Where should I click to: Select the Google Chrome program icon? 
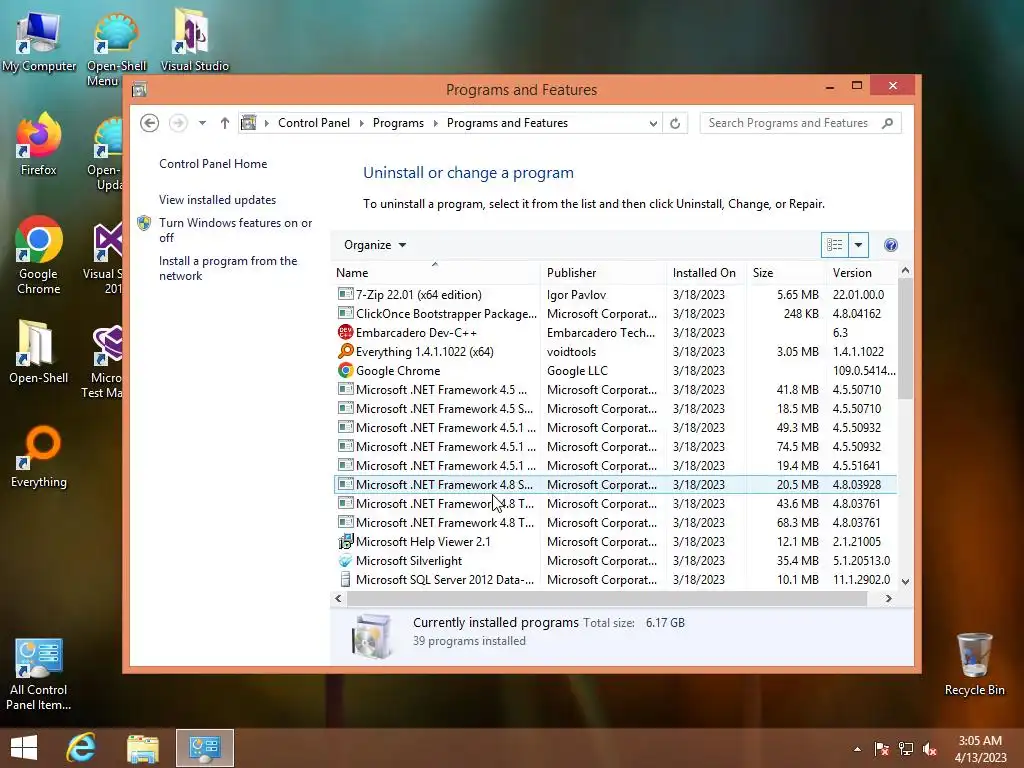[345, 370]
